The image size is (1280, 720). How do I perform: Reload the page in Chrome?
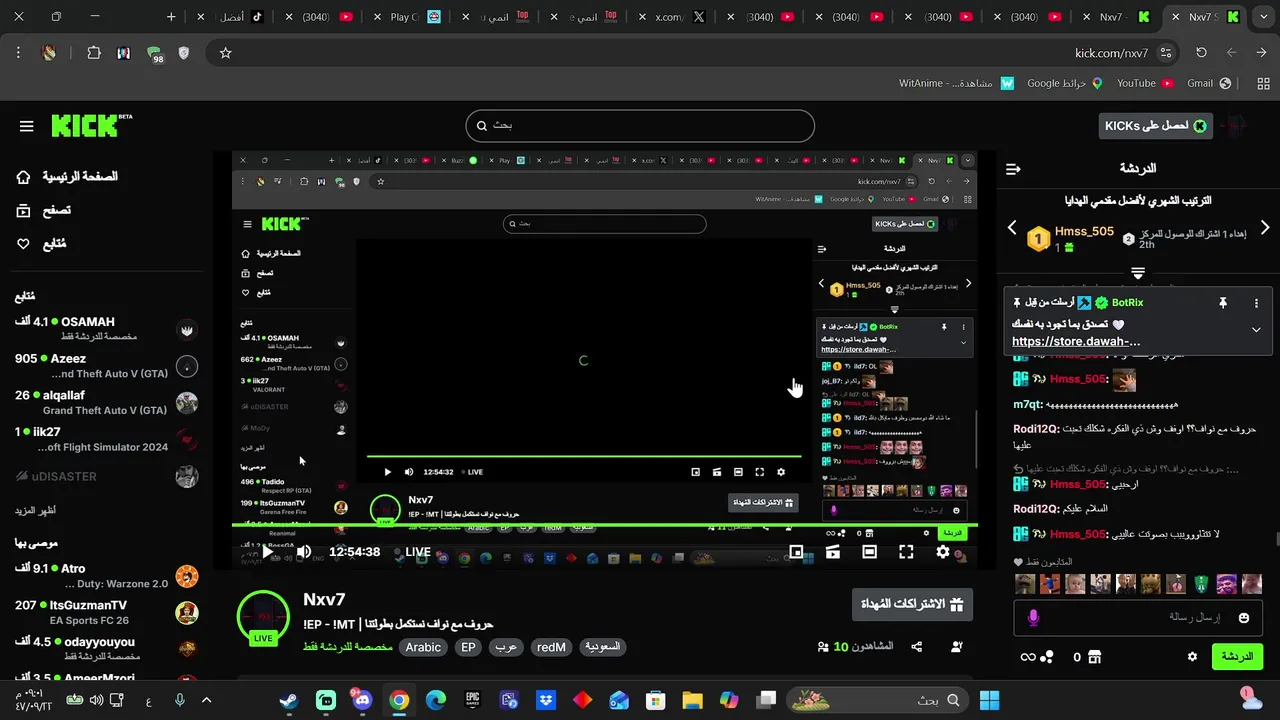click(x=1201, y=53)
